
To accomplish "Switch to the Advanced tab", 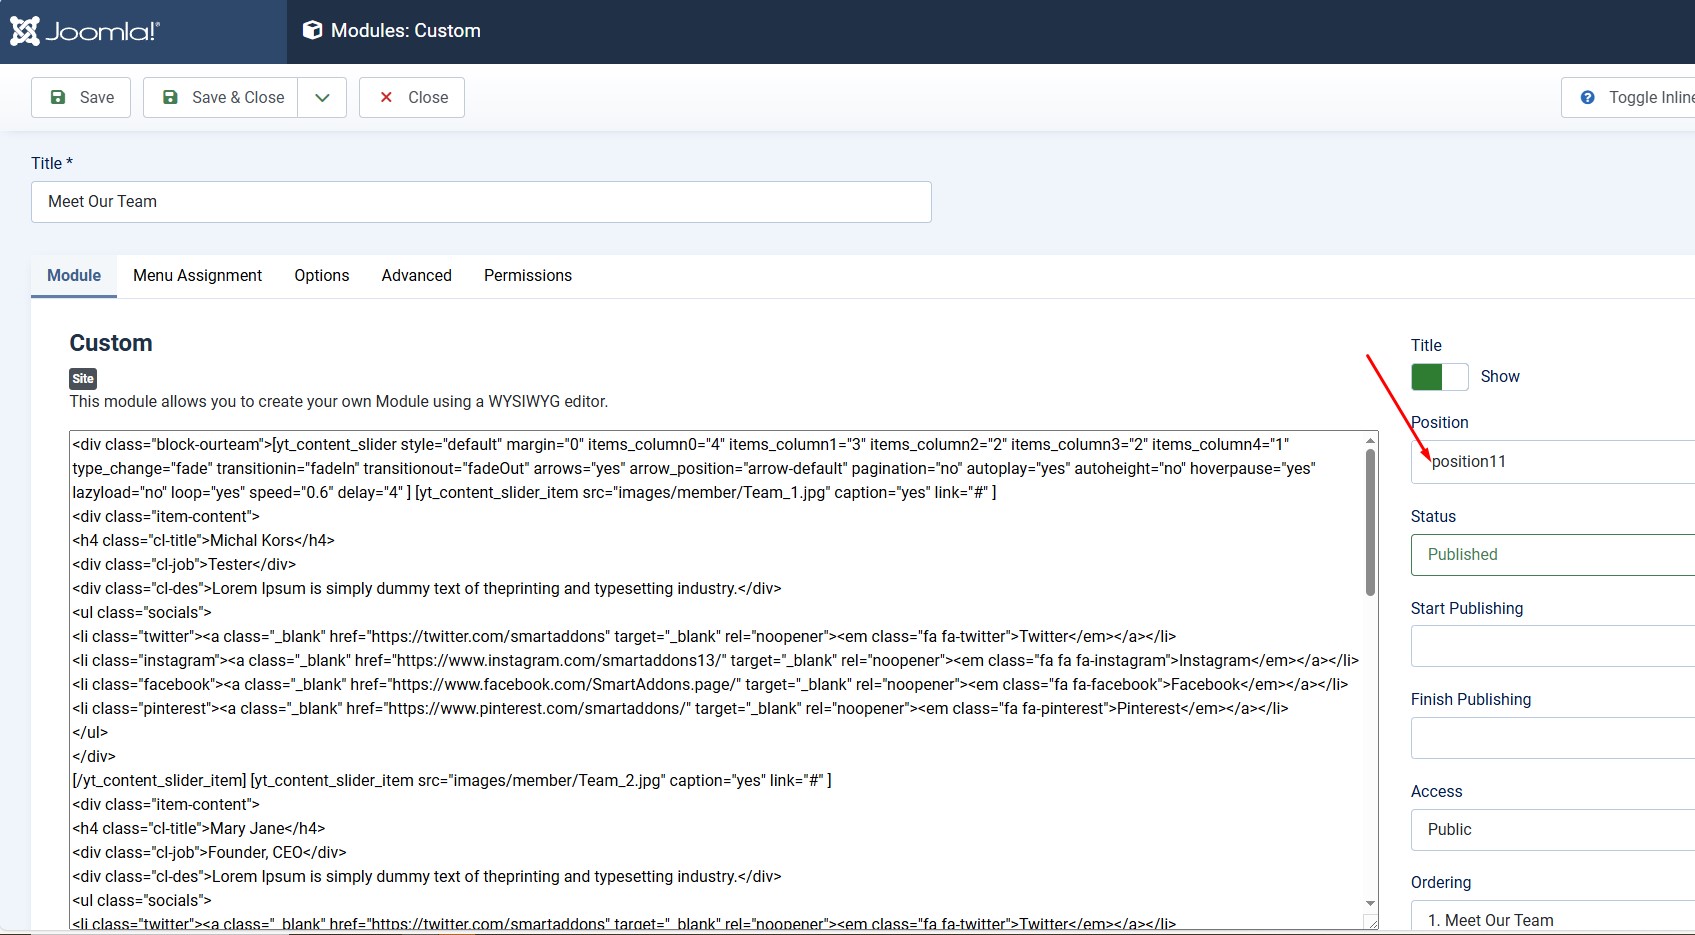I will (x=416, y=276).
